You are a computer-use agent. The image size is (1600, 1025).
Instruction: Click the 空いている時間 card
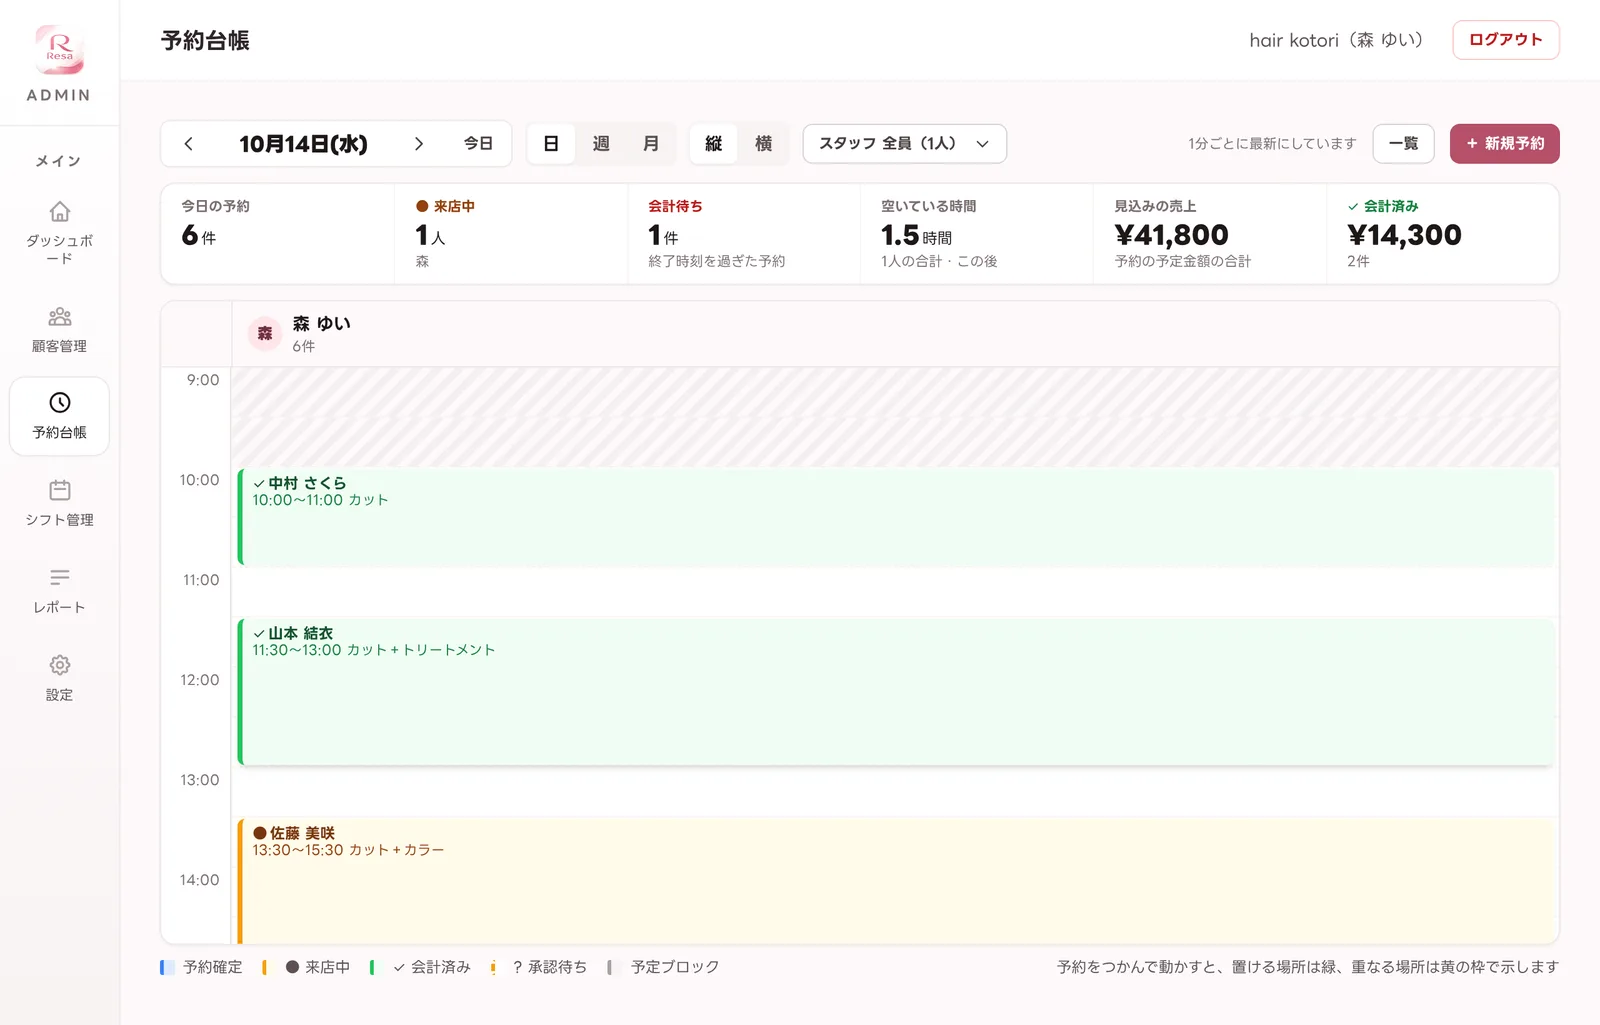click(977, 234)
